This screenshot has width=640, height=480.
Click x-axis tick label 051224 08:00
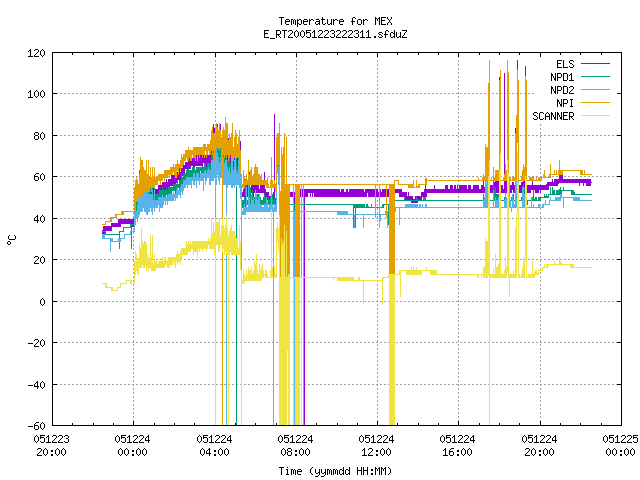[296, 446]
